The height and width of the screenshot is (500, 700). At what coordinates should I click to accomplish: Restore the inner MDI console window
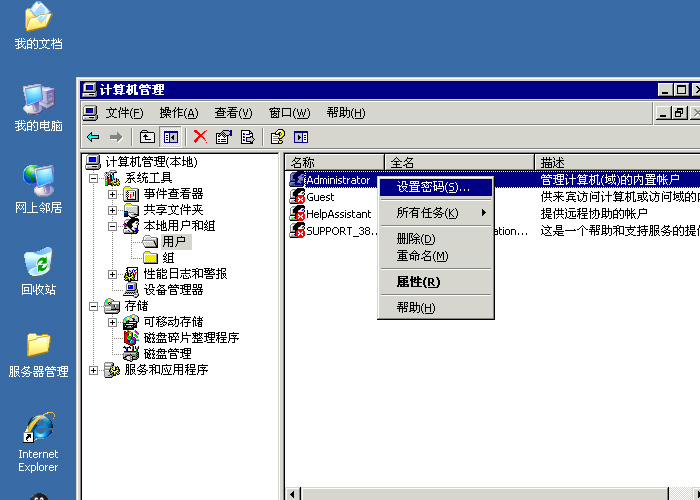point(679,113)
